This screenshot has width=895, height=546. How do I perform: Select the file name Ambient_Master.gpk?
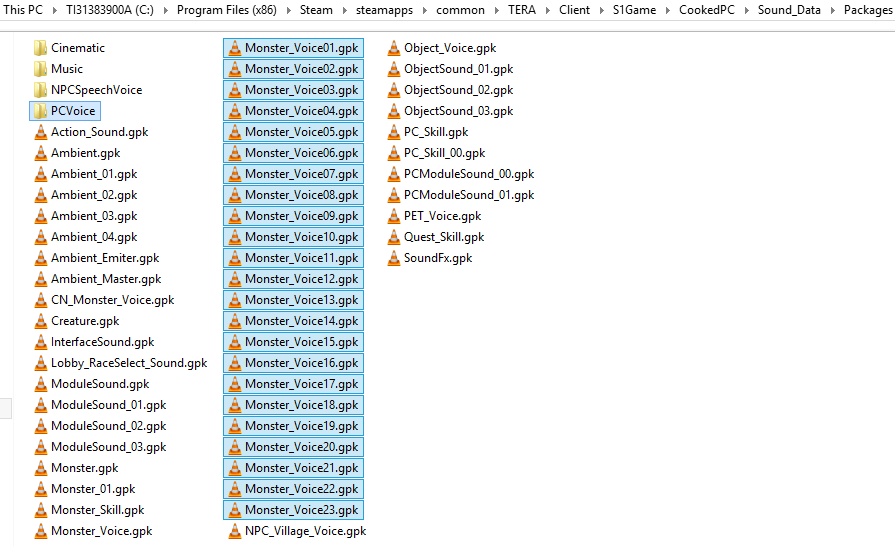pyautogui.click(x=106, y=279)
